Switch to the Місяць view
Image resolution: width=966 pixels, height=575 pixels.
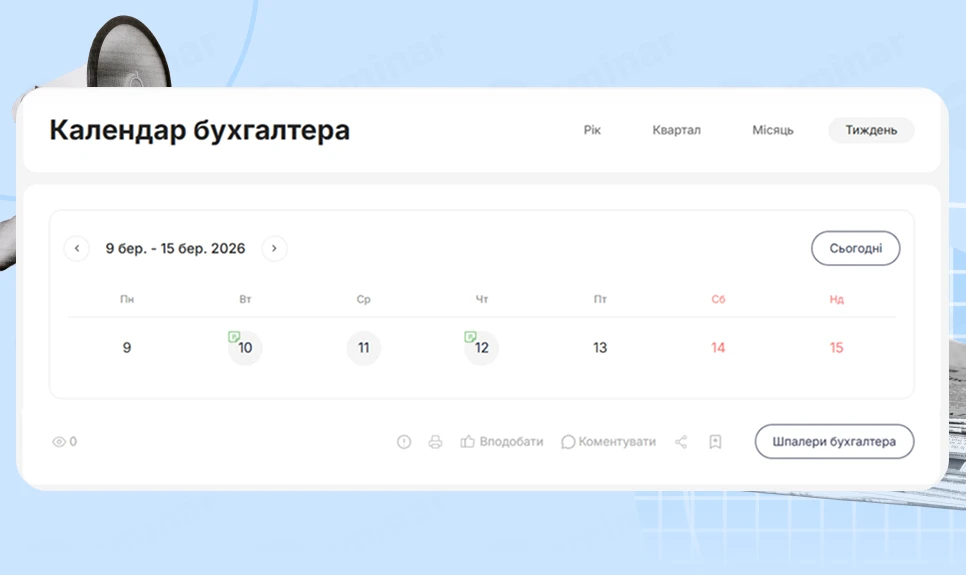pyautogui.click(x=773, y=130)
